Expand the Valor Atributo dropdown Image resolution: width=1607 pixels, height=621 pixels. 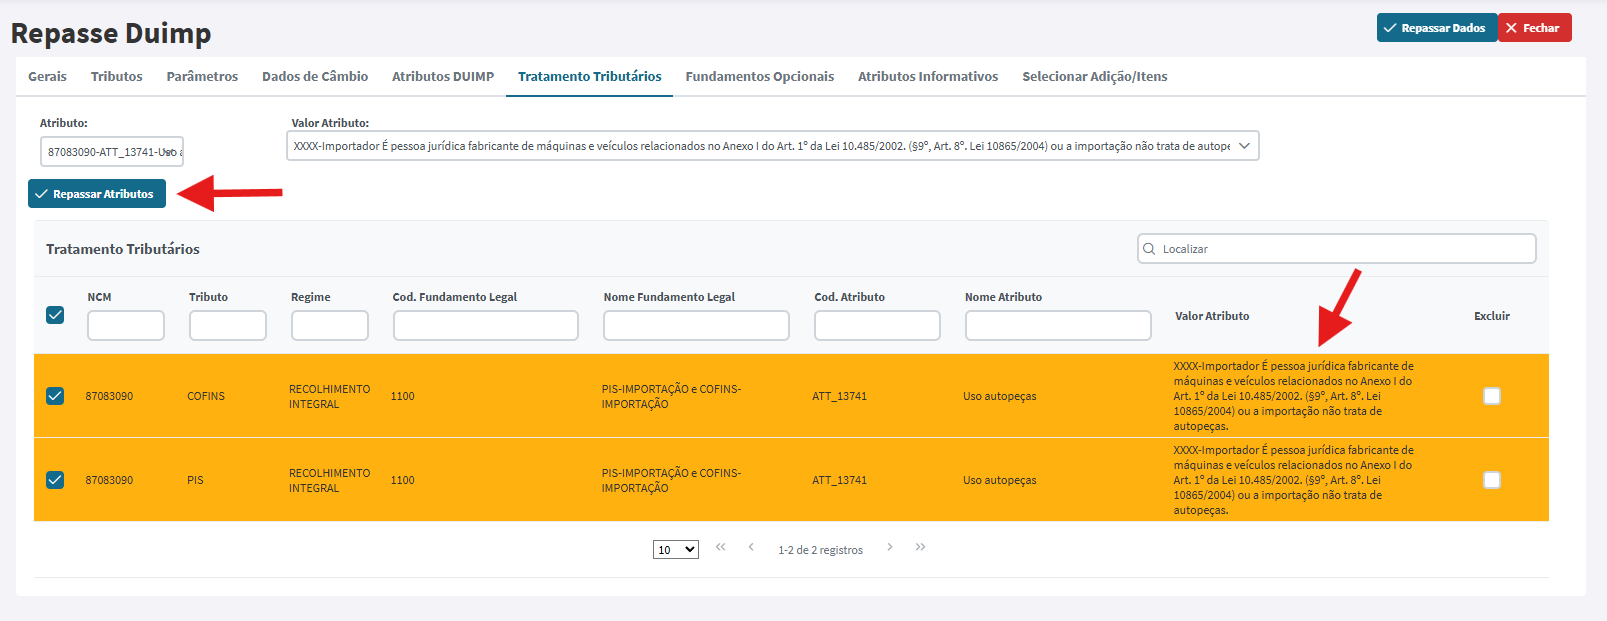click(772, 146)
